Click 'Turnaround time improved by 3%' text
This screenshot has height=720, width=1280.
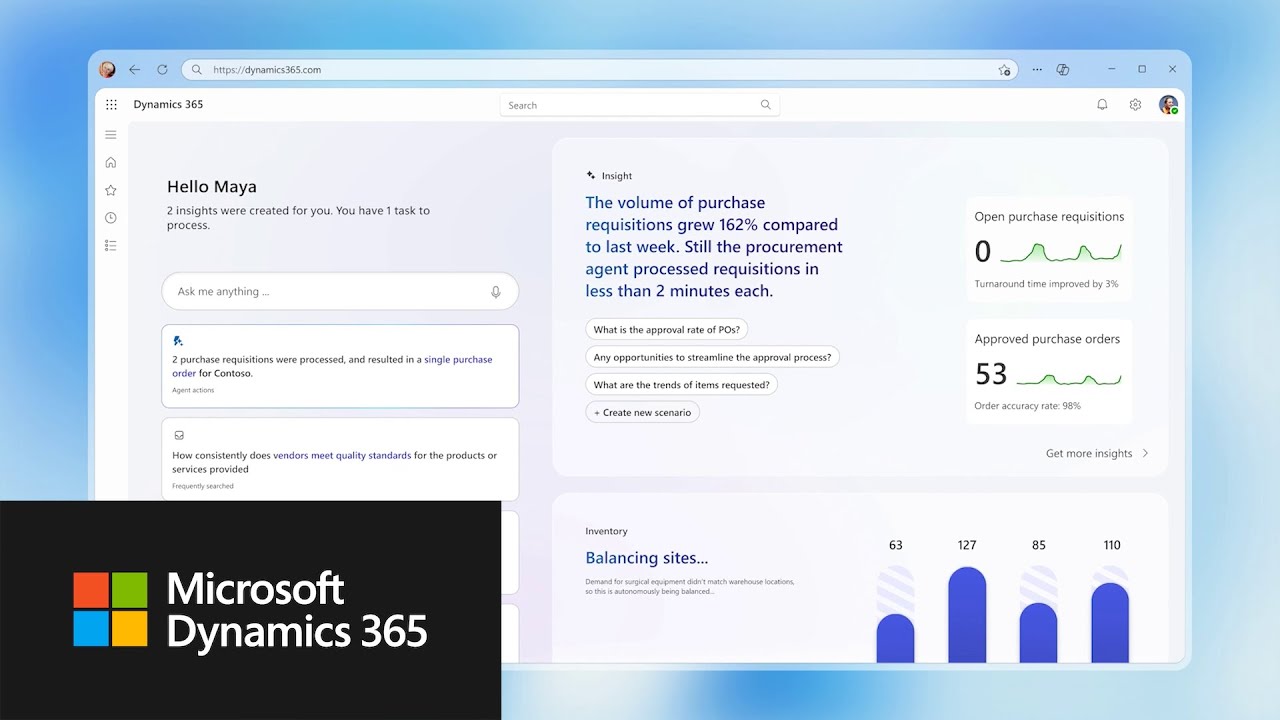point(1046,284)
